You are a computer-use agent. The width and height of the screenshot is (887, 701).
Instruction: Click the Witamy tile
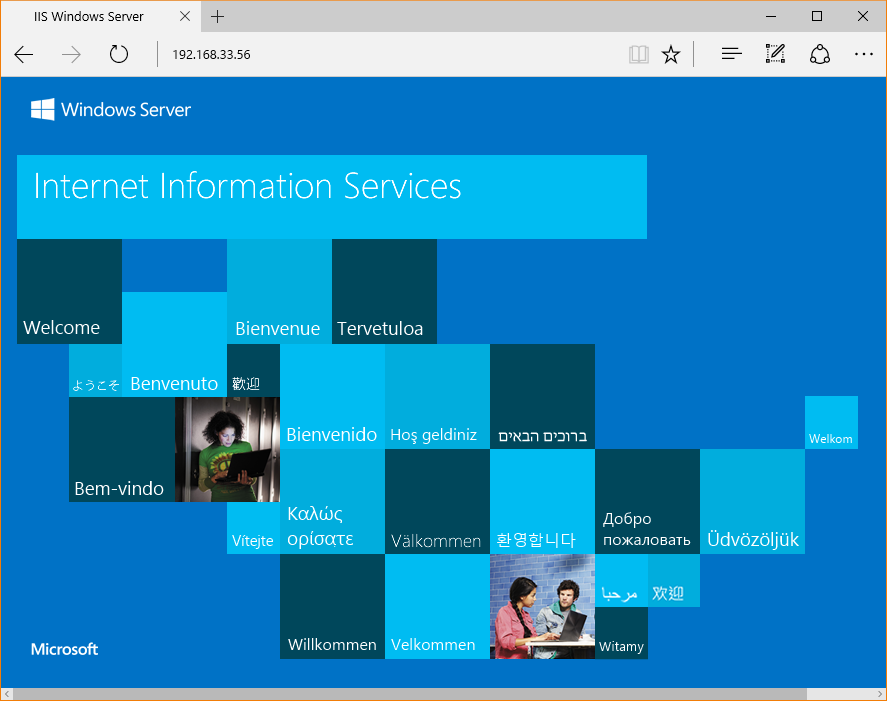tap(621, 633)
